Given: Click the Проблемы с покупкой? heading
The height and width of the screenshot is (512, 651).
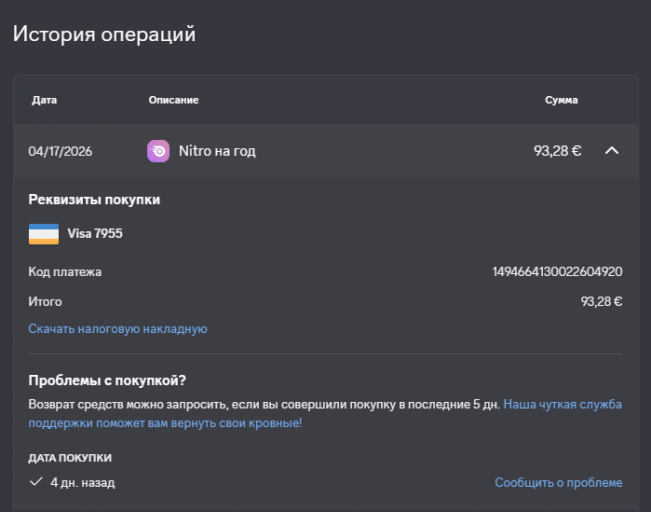Looking at the screenshot, I should click(107, 380).
